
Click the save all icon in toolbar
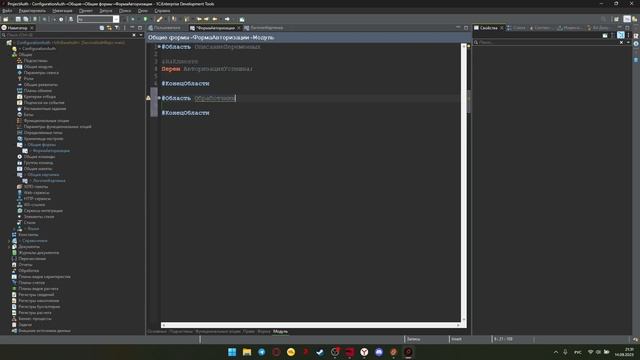[26, 19]
